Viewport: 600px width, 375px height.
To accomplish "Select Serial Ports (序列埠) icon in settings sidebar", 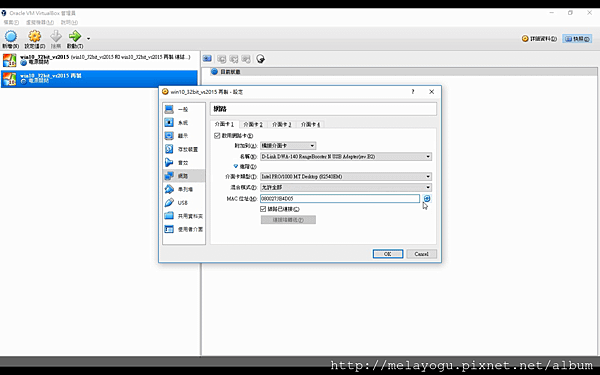I will pos(169,189).
